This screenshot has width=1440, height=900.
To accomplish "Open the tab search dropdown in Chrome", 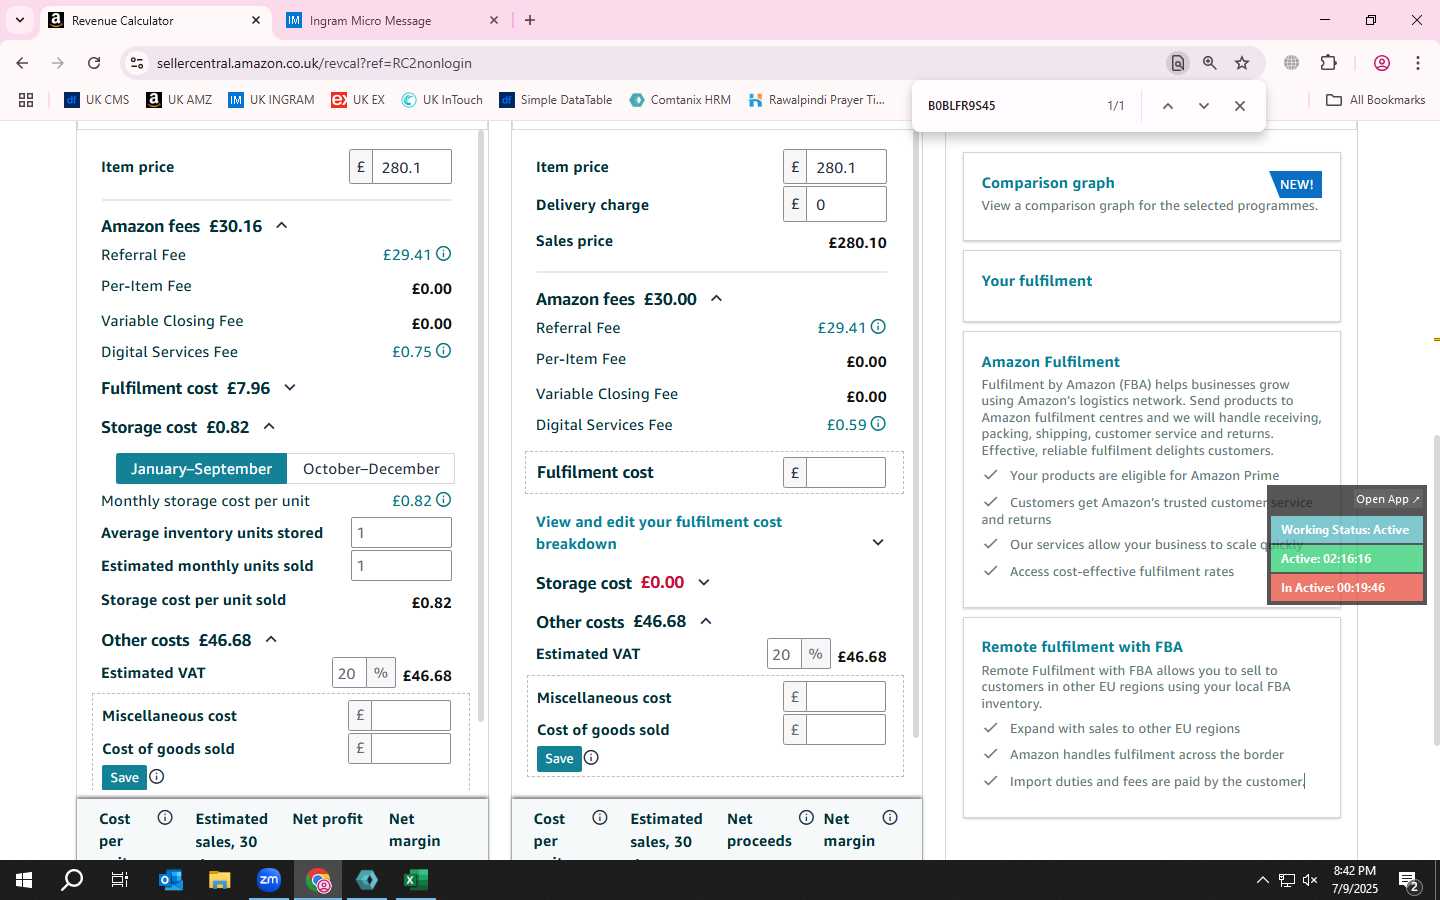I will tap(19, 20).
